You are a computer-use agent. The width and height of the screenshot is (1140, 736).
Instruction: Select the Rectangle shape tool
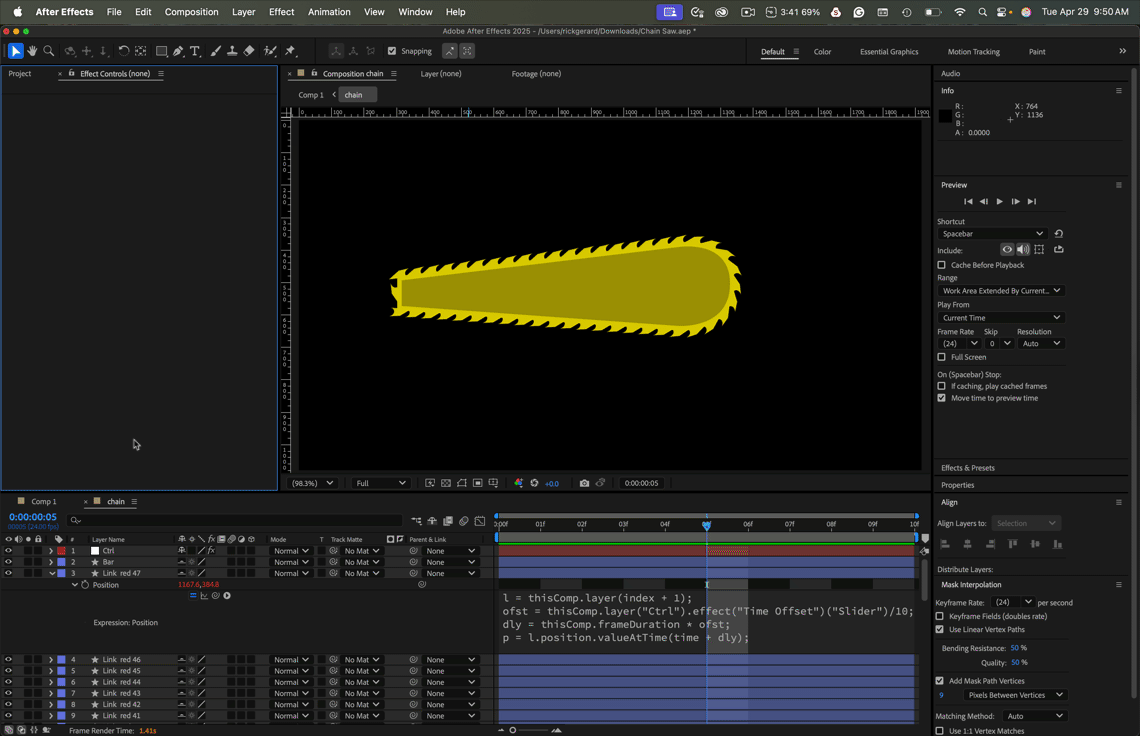[x=161, y=50]
